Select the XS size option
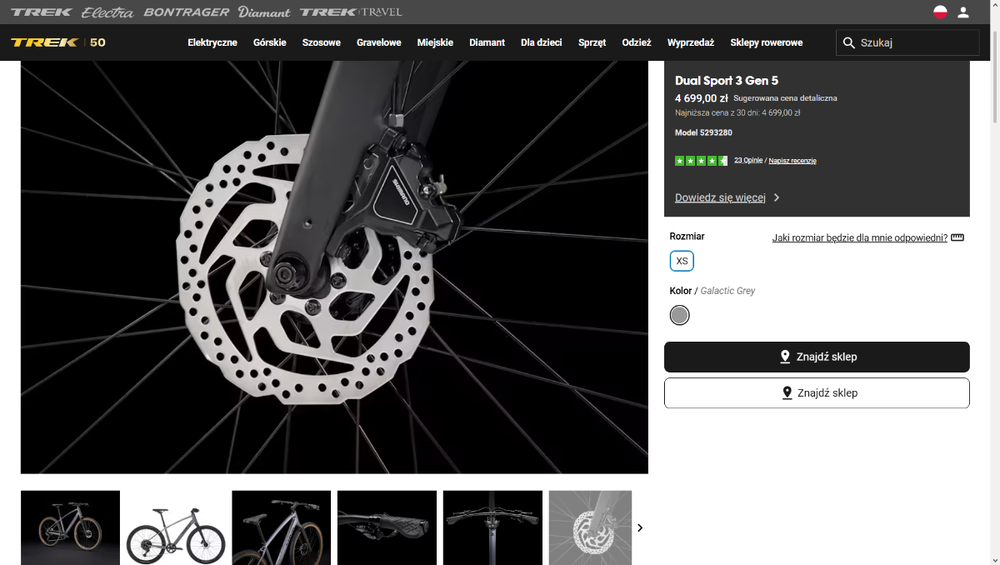This screenshot has height=565, width=1000. tap(682, 261)
